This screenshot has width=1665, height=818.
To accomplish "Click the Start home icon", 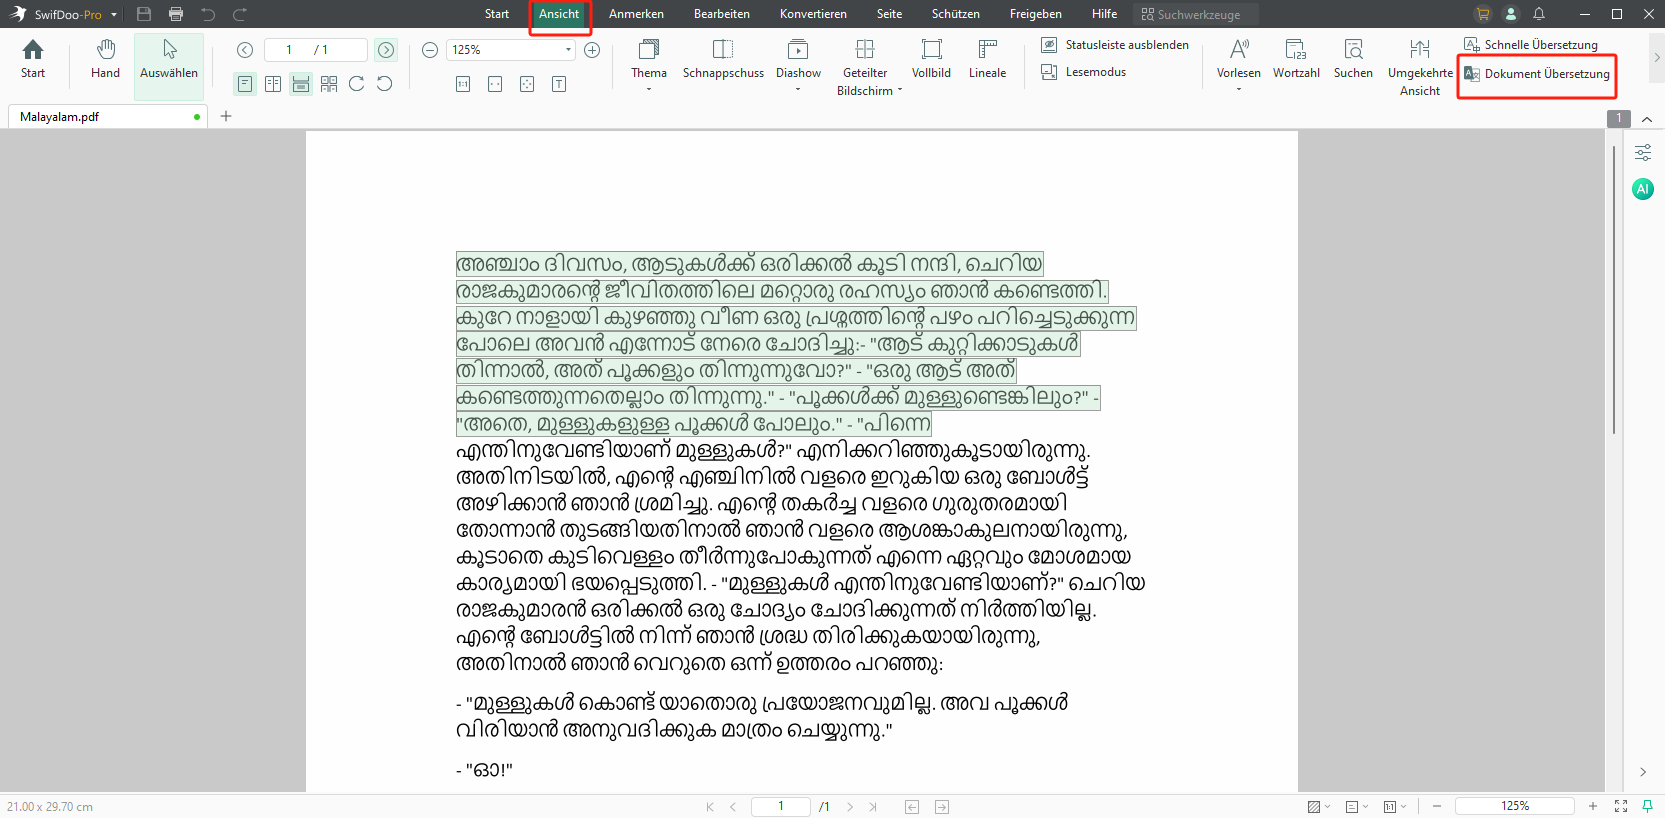I will point(33,59).
